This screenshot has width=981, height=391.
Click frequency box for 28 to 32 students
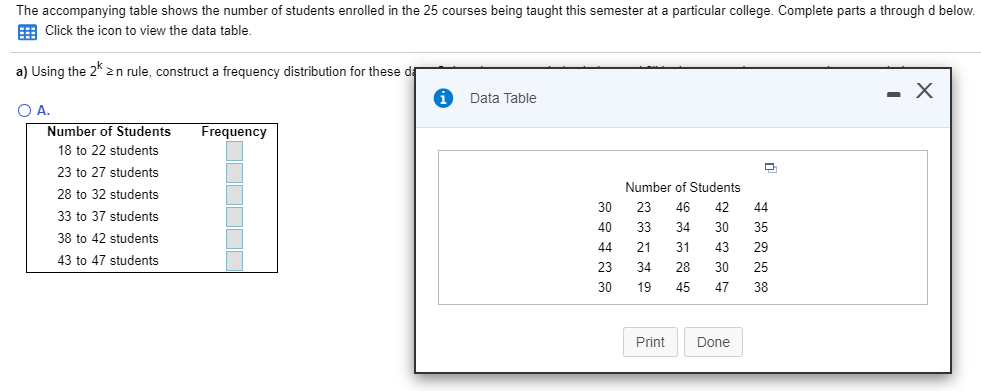(235, 195)
